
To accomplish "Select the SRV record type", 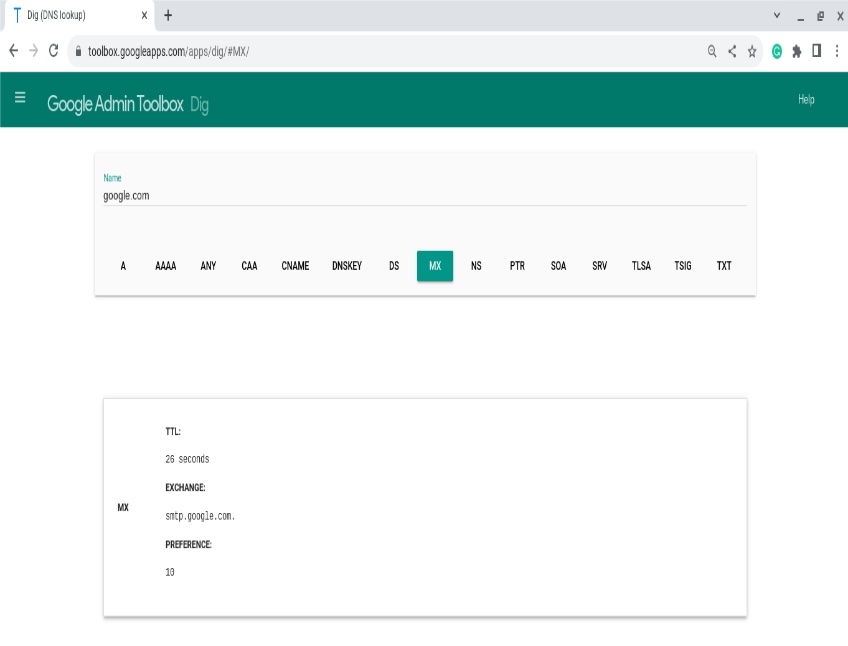I will [x=599, y=266].
